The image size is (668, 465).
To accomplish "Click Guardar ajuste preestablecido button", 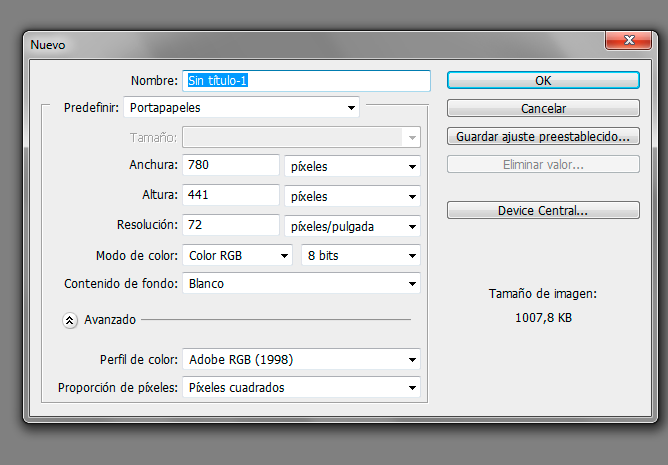I will pos(543,136).
